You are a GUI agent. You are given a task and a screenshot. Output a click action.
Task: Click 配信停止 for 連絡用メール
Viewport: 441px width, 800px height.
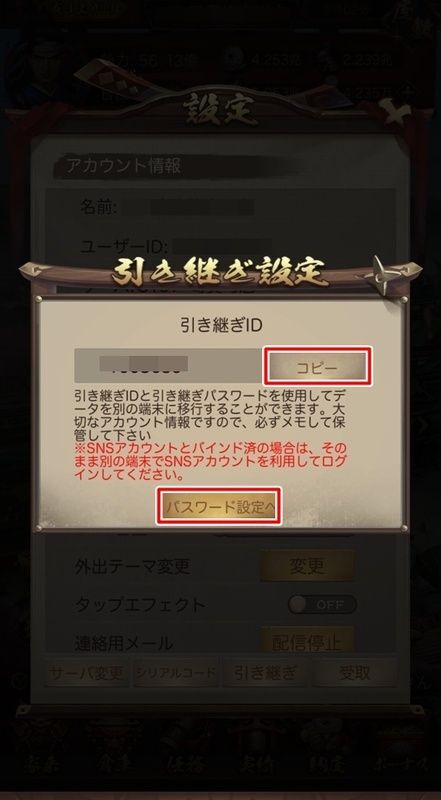tap(307, 641)
